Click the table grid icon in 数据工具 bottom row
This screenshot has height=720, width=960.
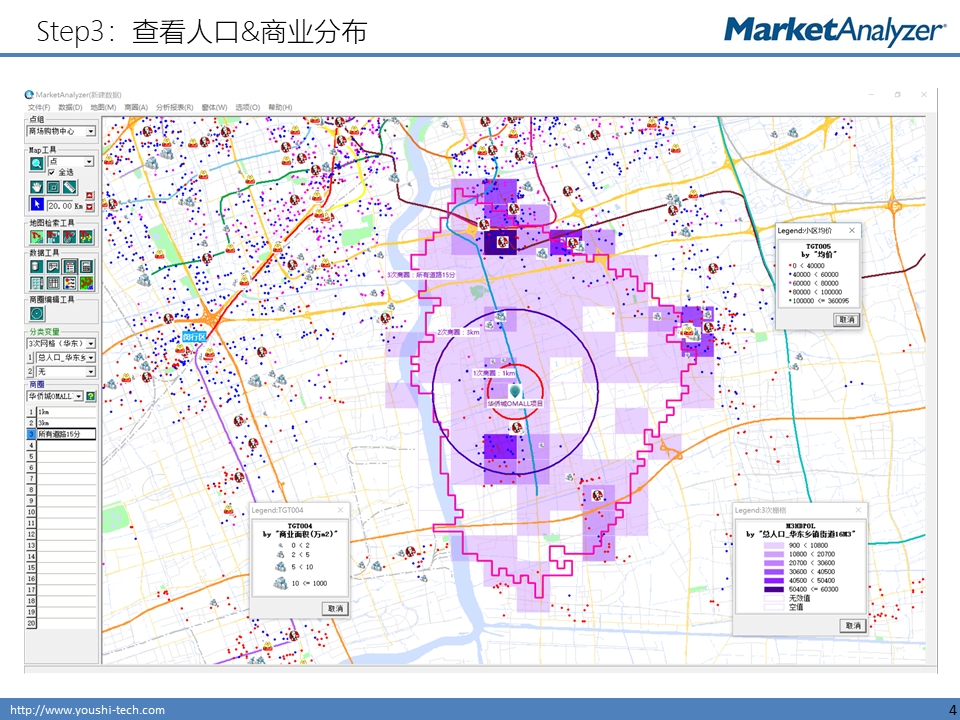coord(37,283)
